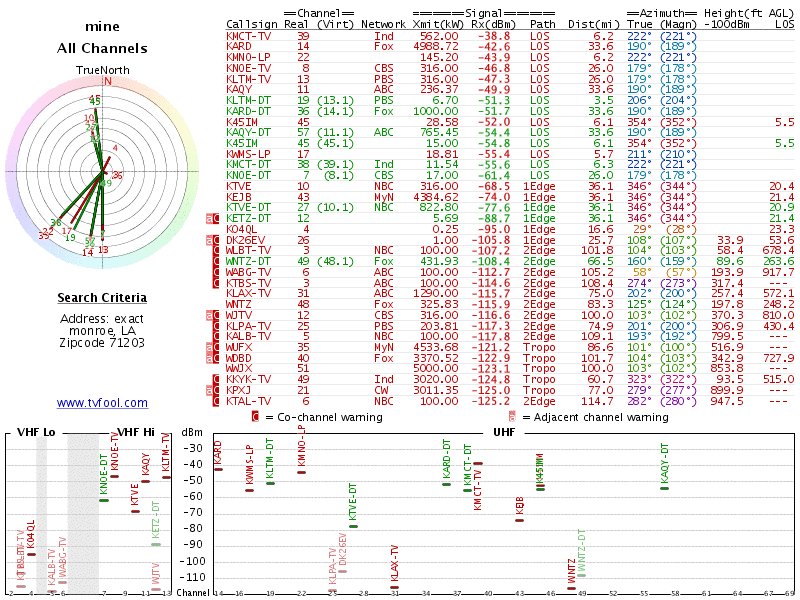Click the co-channel warning icon for KKYK-TV
Viewport: 800px width, 600px height.
217,379
